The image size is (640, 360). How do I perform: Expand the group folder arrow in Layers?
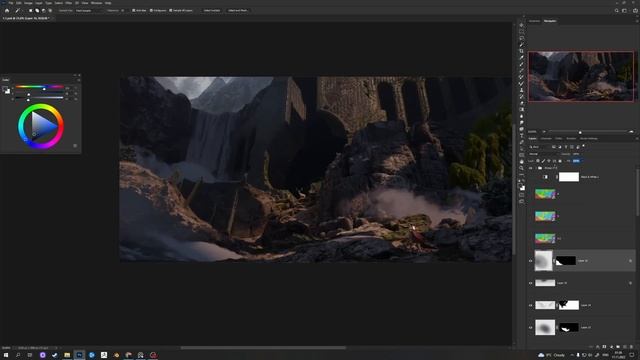coord(536,168)
